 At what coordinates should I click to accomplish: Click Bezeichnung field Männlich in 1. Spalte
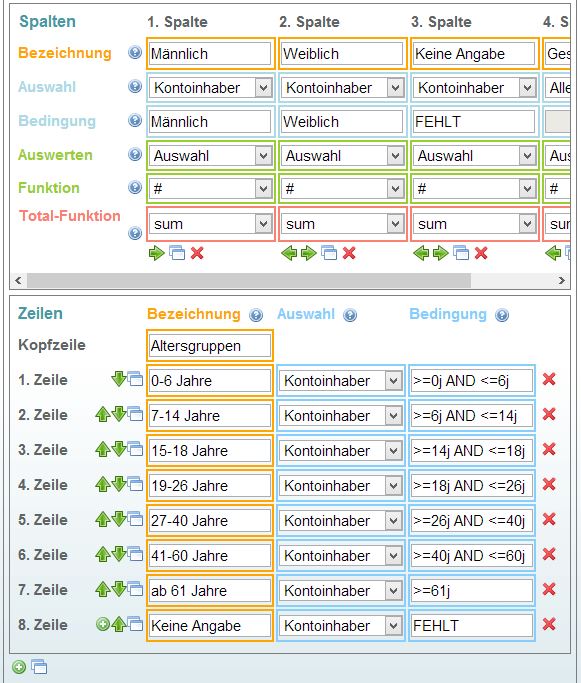tap(210, 54)
